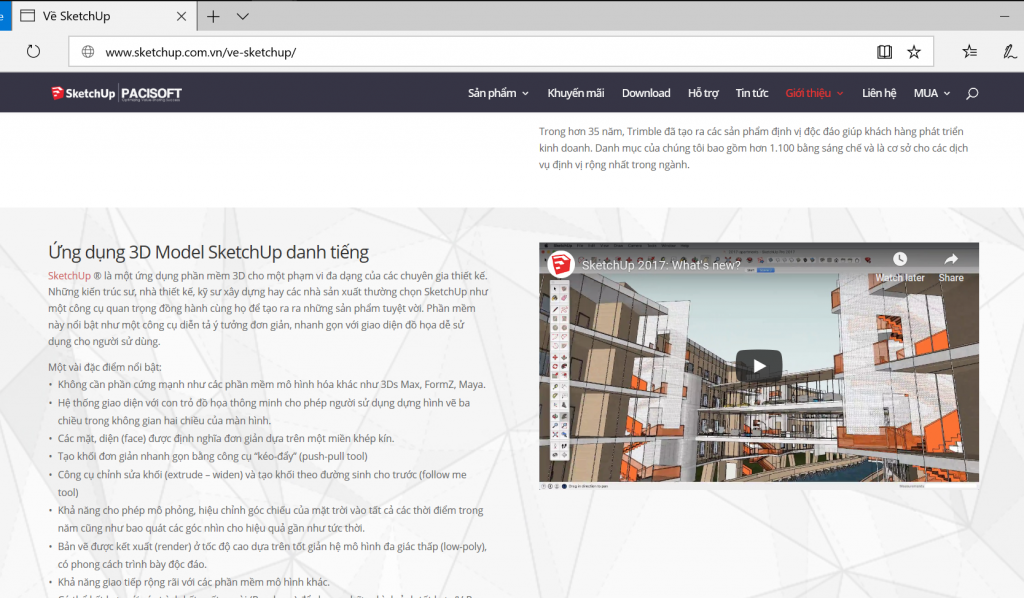Open a new tab with plus icon
This screenshot has width=1024, height=598.
[x=213, y=16]
